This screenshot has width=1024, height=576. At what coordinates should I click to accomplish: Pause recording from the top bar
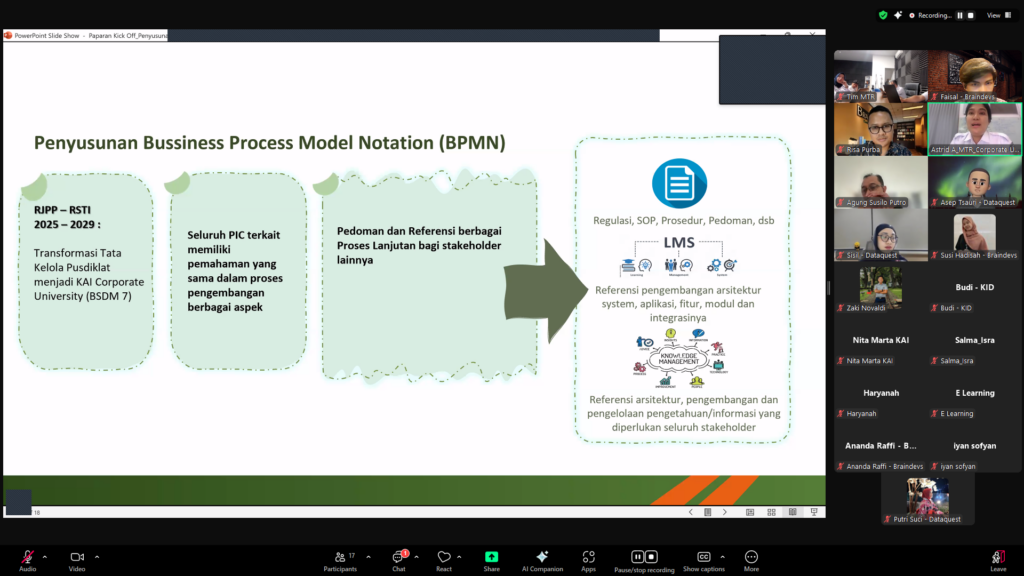pyautogui.click(x=959, y=15)
